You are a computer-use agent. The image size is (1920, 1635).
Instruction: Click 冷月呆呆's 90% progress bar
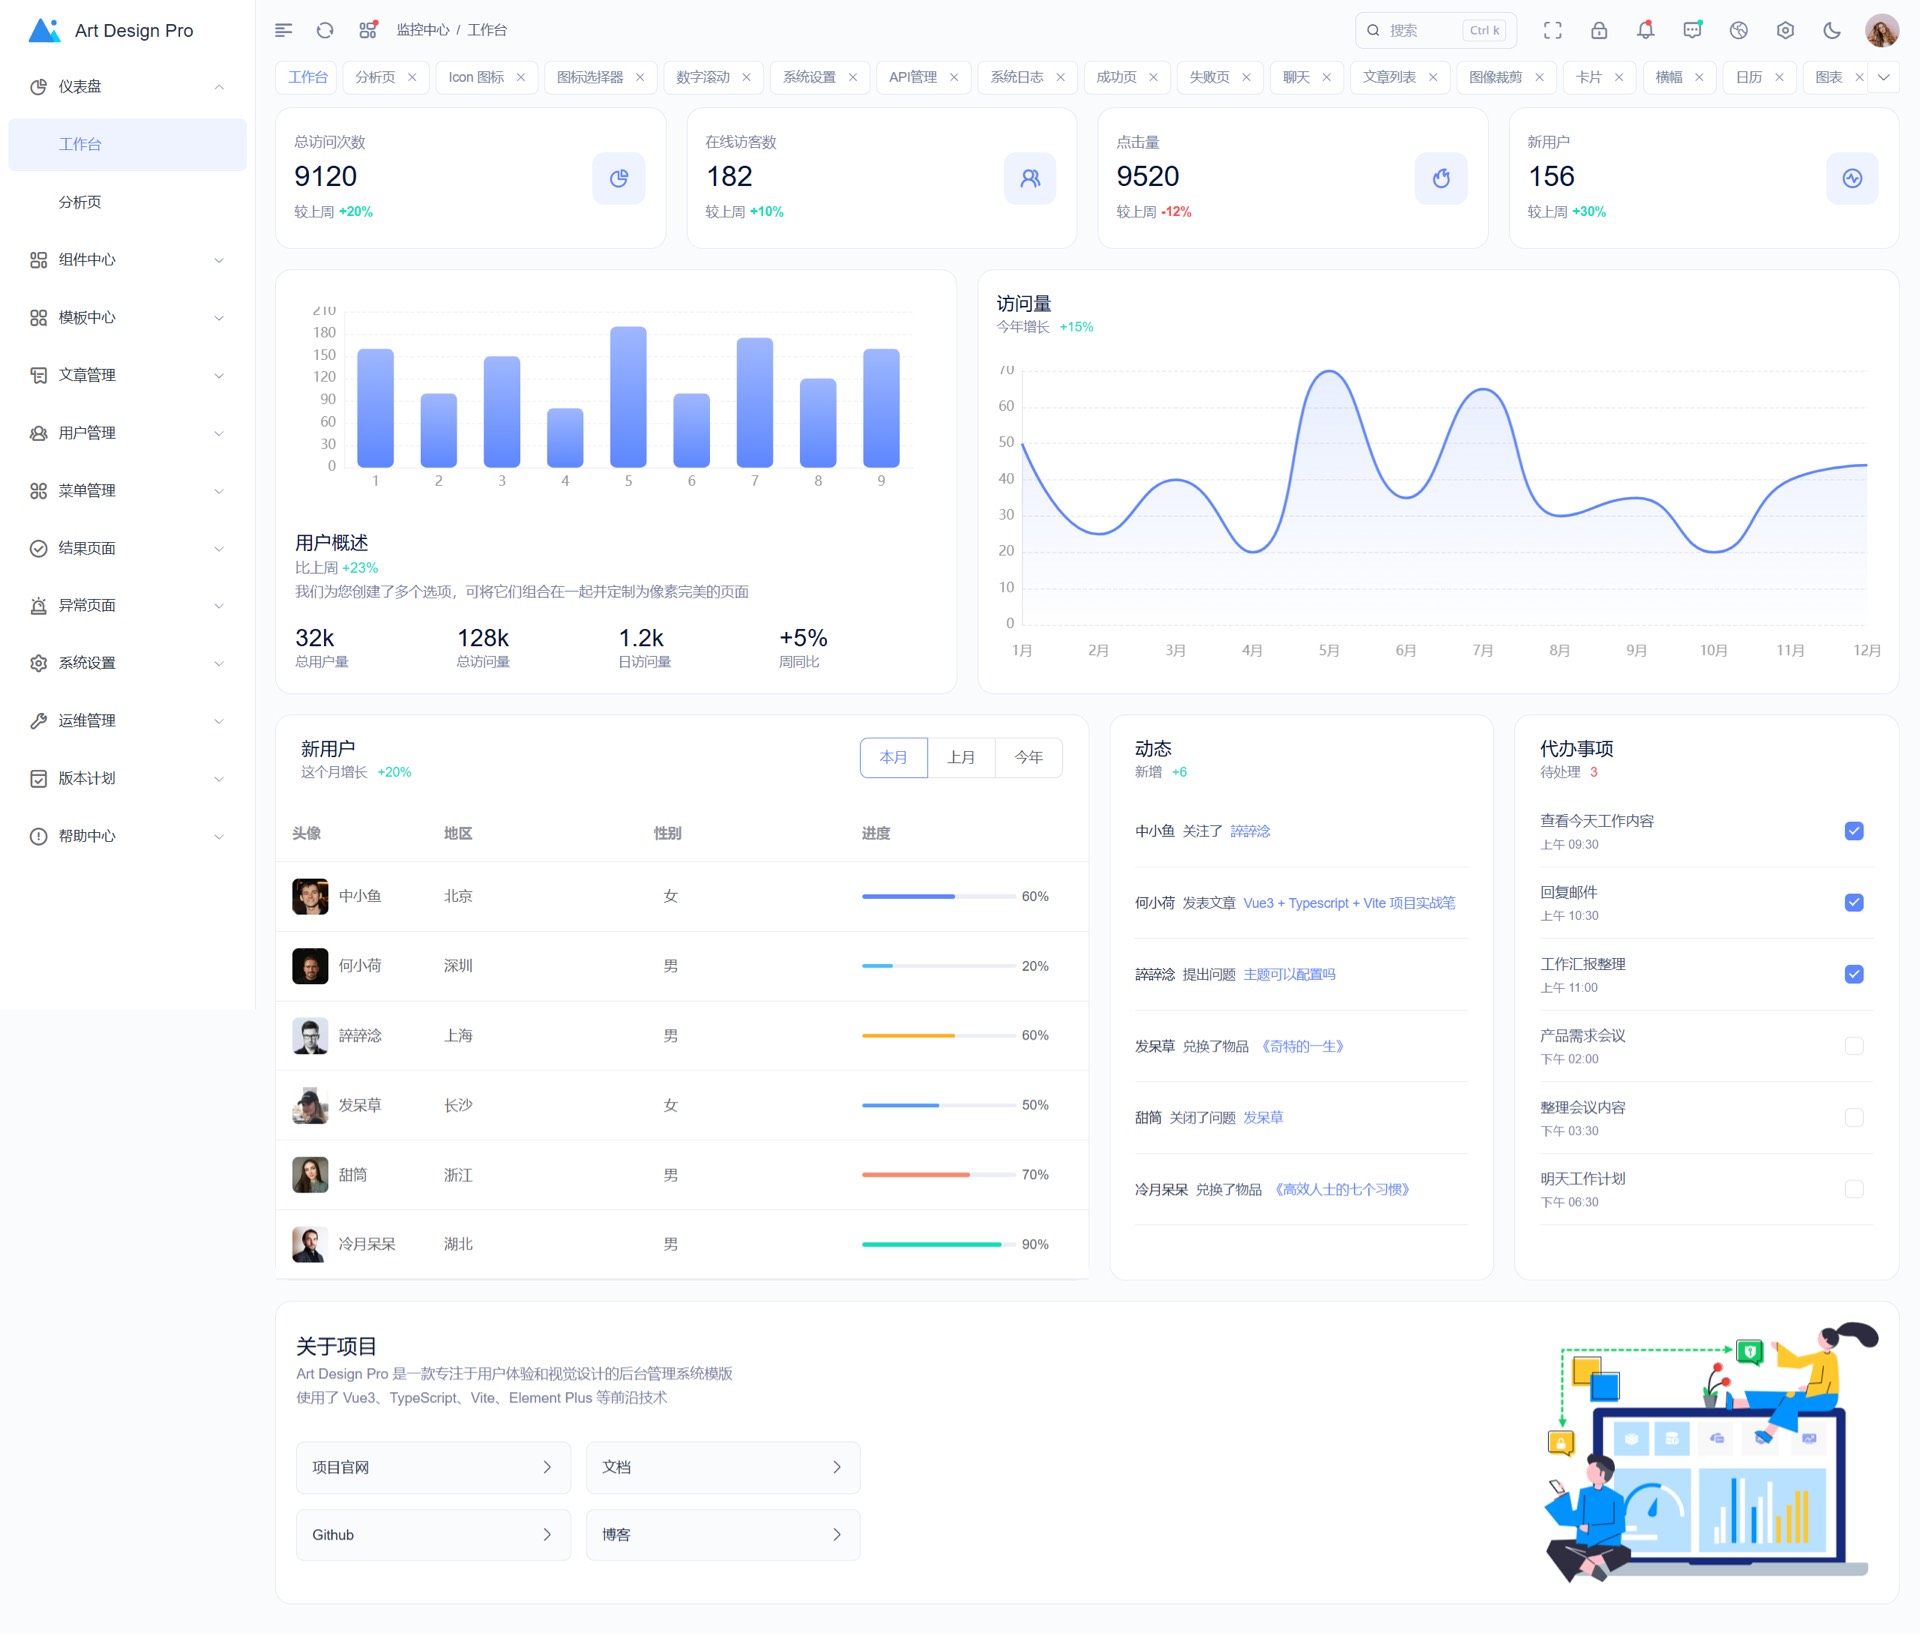pyautogui.click(x=937, y=1244)
